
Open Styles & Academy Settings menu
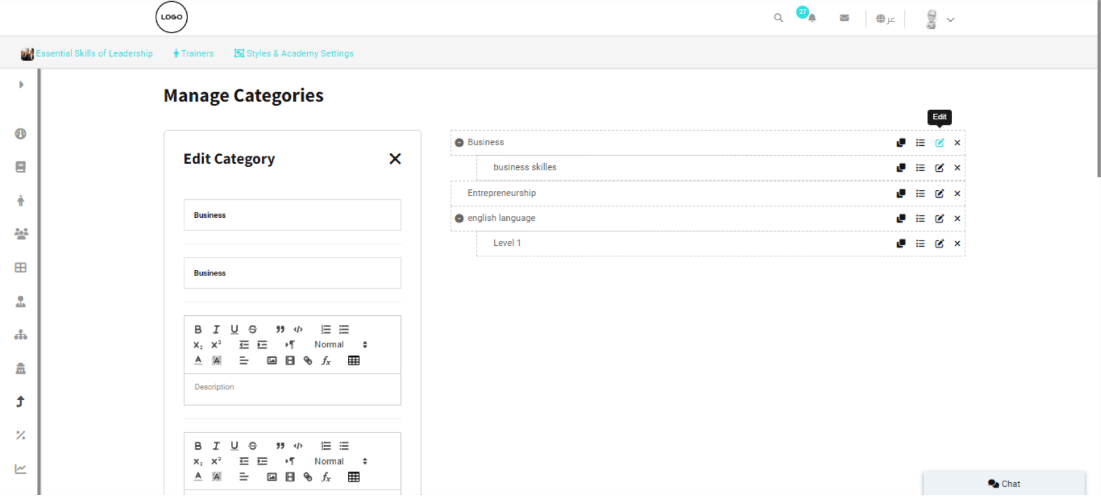tap(294, 53)
